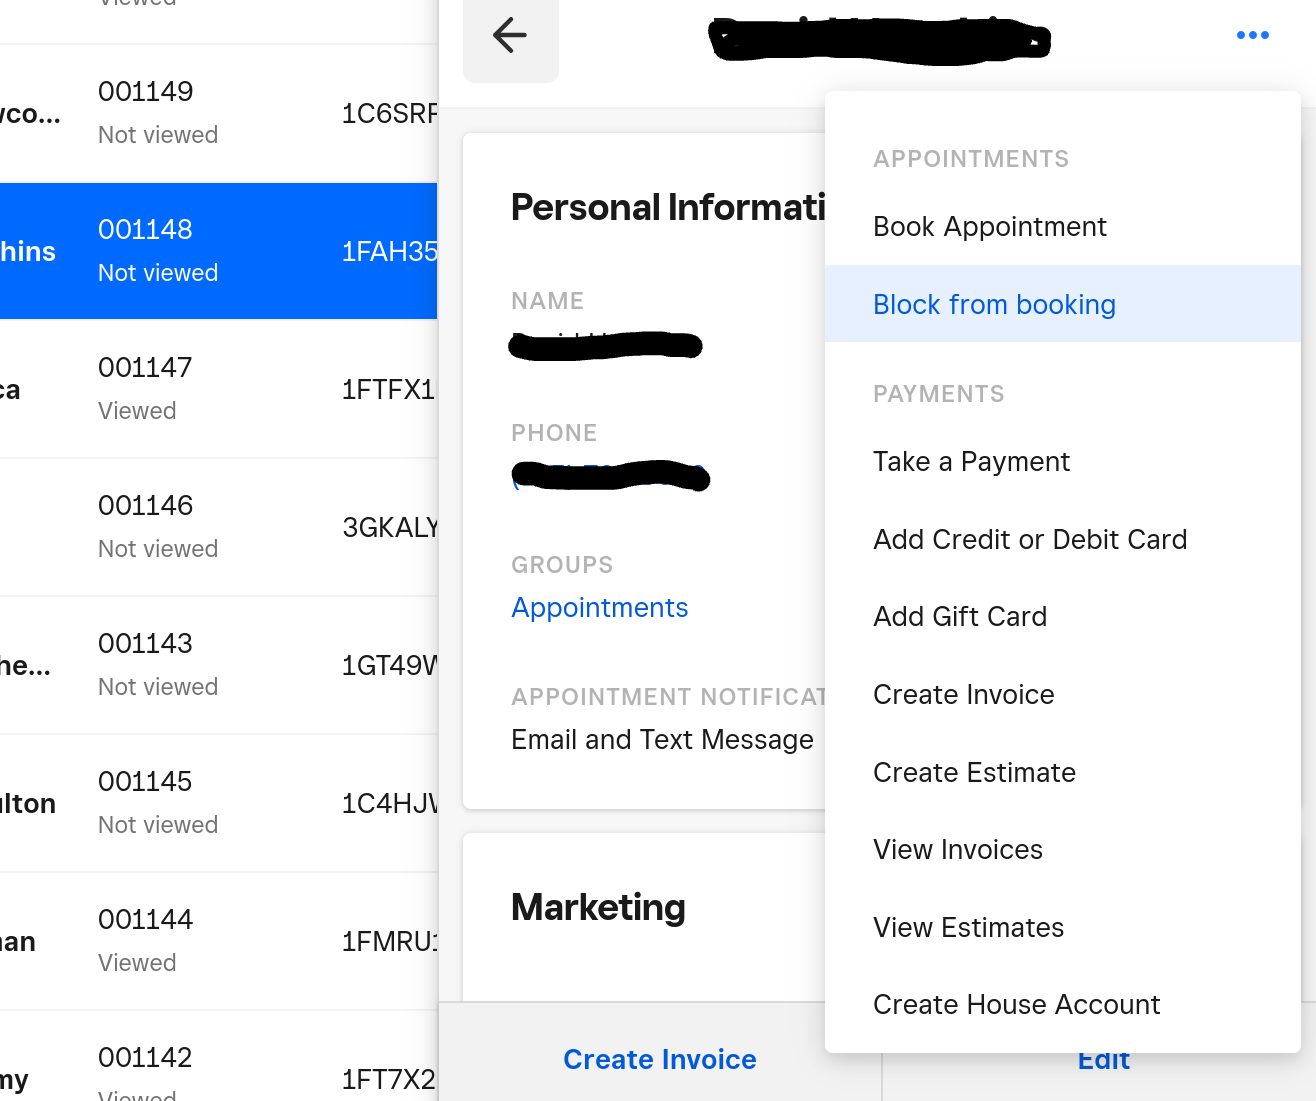This screenshot has height=1101, width=1316.
Task: Choose Add Credit or Debit Card
Action: (1030, 539)
